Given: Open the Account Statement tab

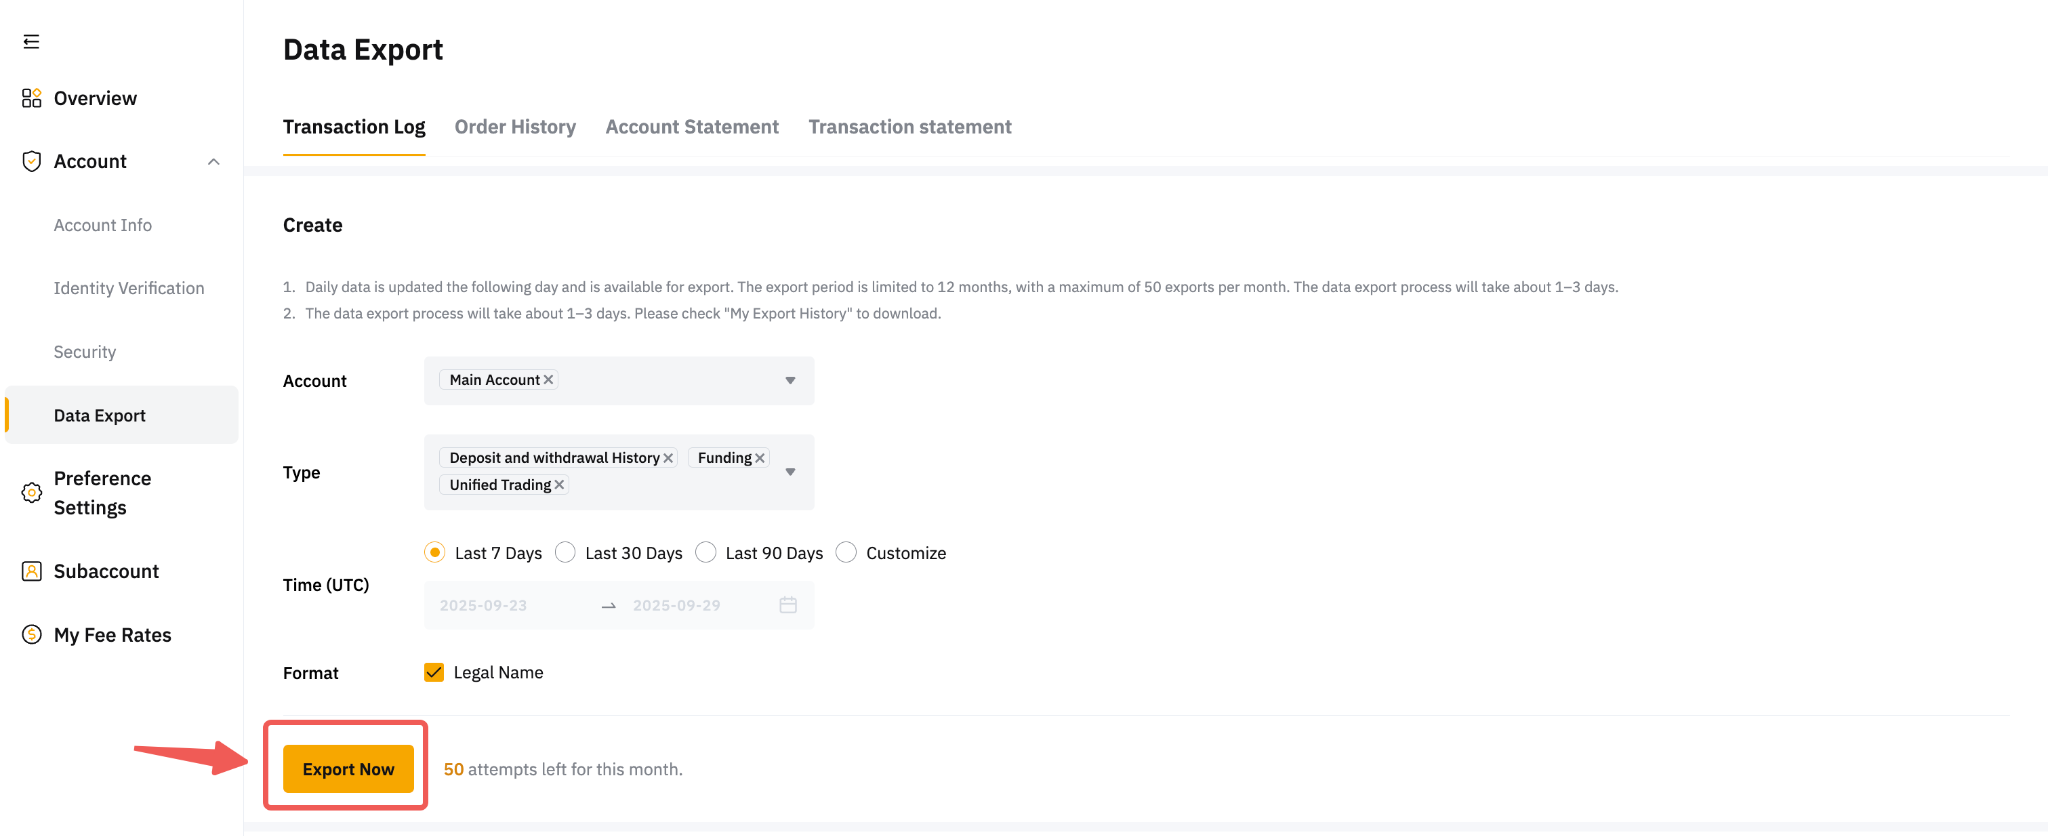Looking at the screenshot, I should tap(692, 127).
